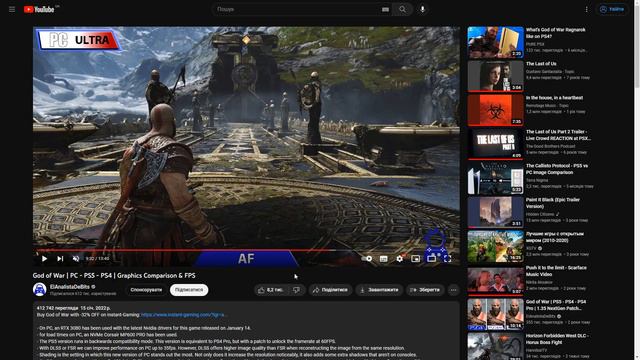
Task: Enable theater mode
Action: click(x=431, y=258)
